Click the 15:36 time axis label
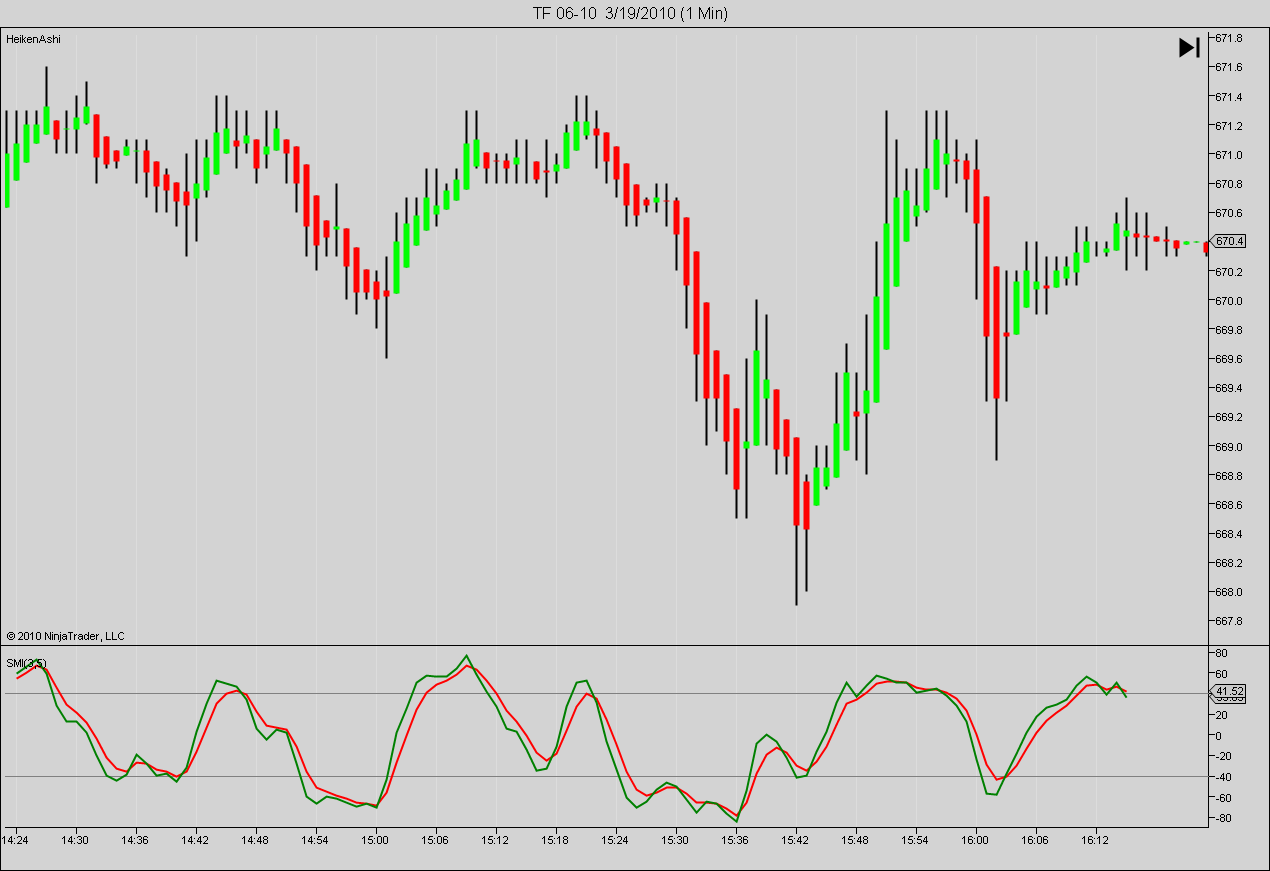Viewport: 1270px width, 871px height. tap(736, 840)
